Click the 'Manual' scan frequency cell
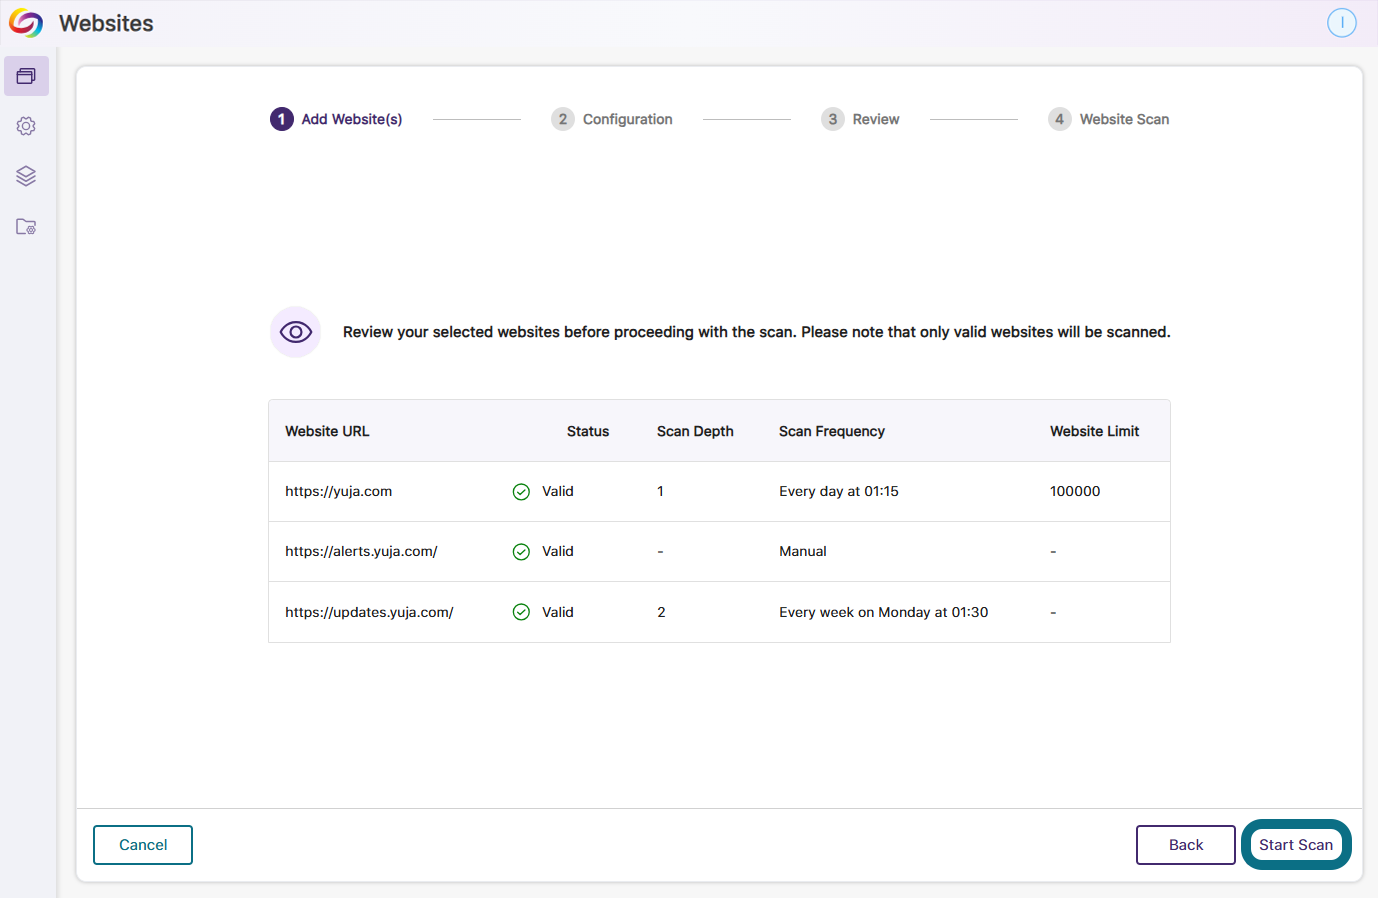 pos(803,551)
